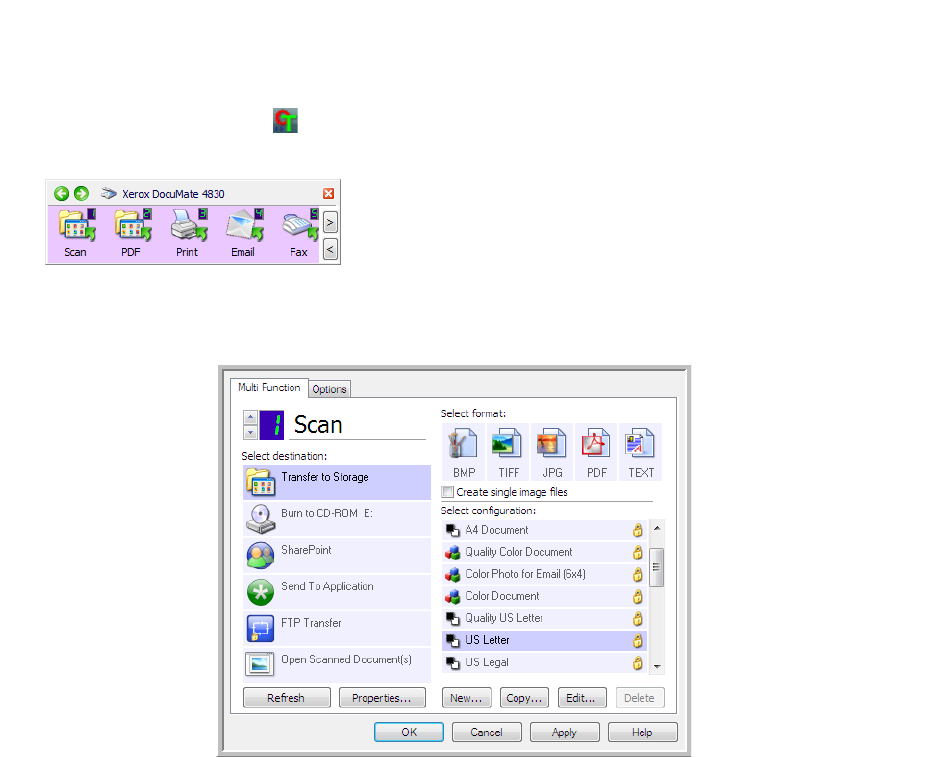
Task: Open the Options tab
Action: (x=330, y=389)
